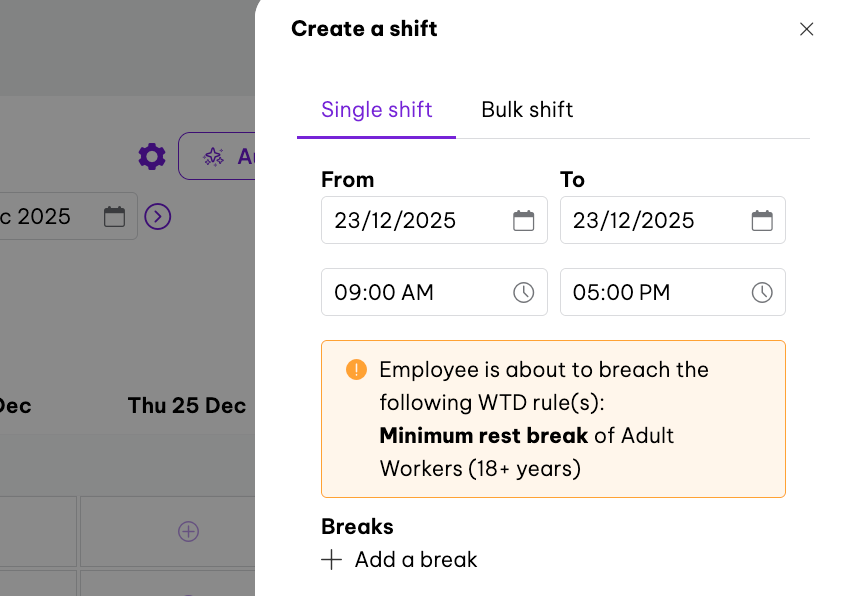Close the Create a shift panel
The image size is (844, 596).
[x=806, y=29]
